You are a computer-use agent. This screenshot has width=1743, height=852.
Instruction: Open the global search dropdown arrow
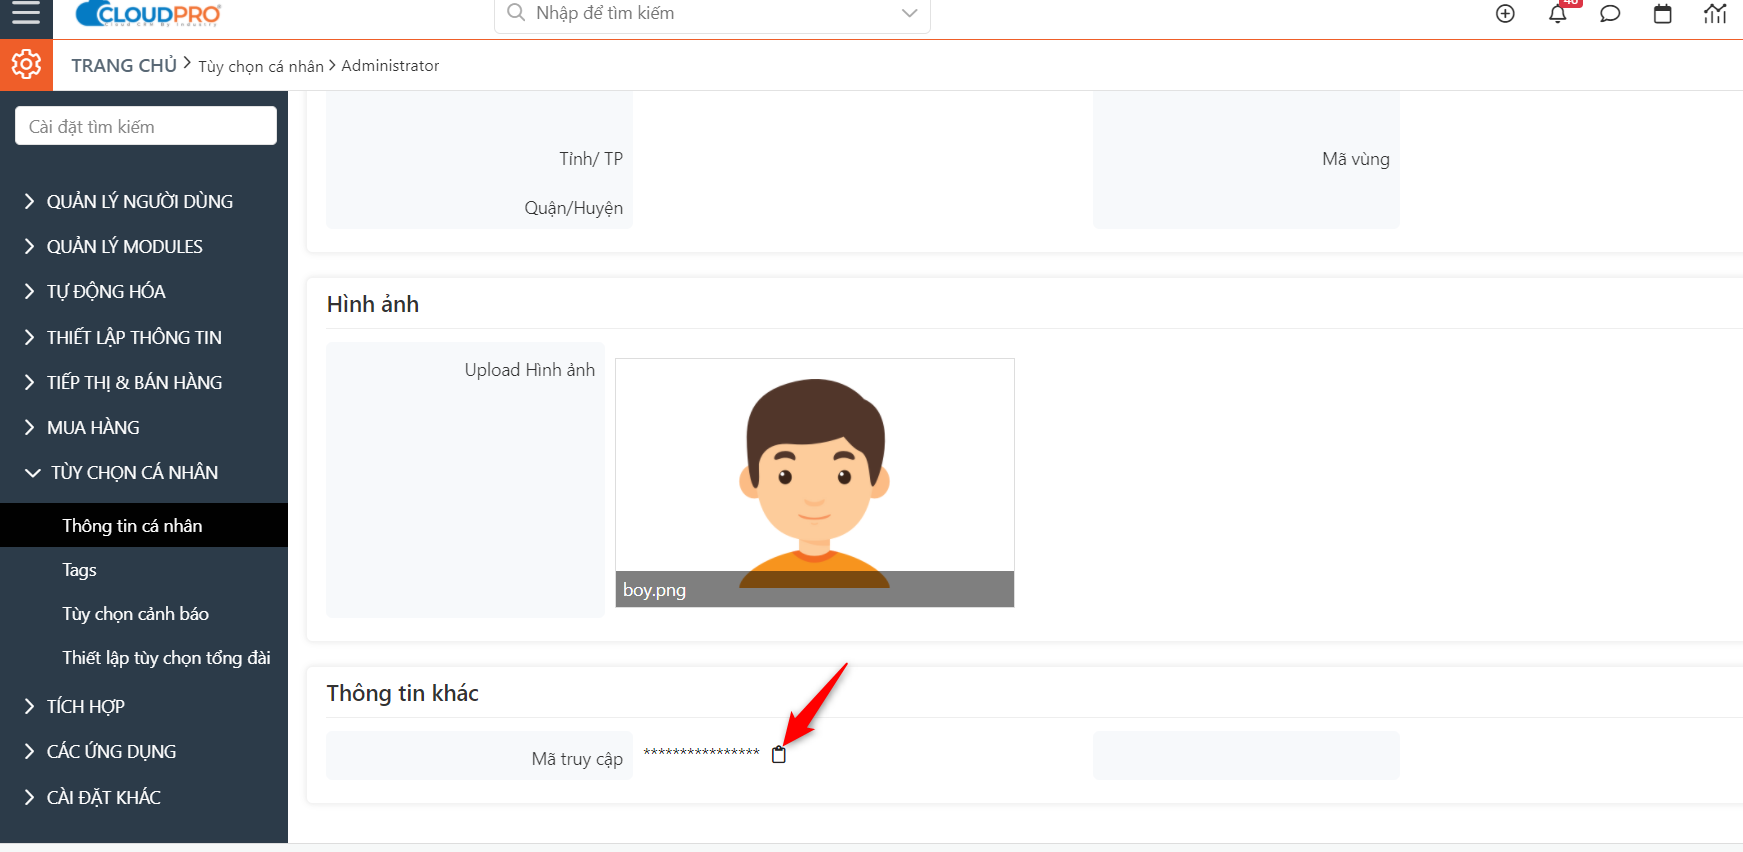point(909,13)
